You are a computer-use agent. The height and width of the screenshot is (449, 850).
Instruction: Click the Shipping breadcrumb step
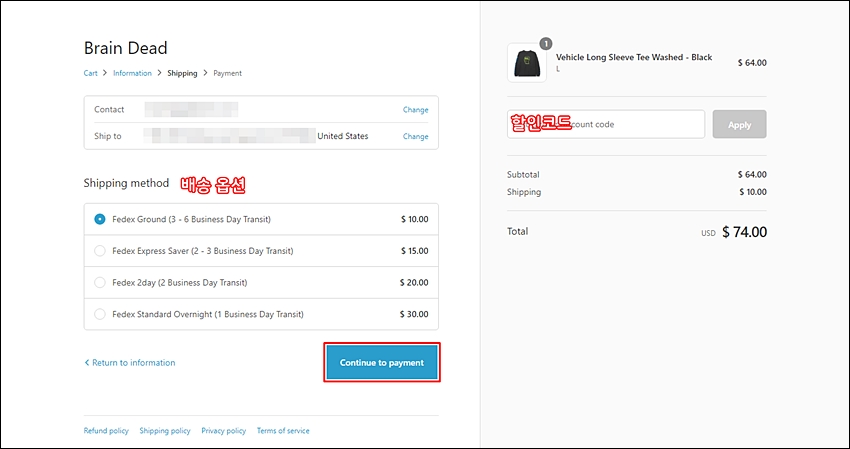click(x=182, y=73)
